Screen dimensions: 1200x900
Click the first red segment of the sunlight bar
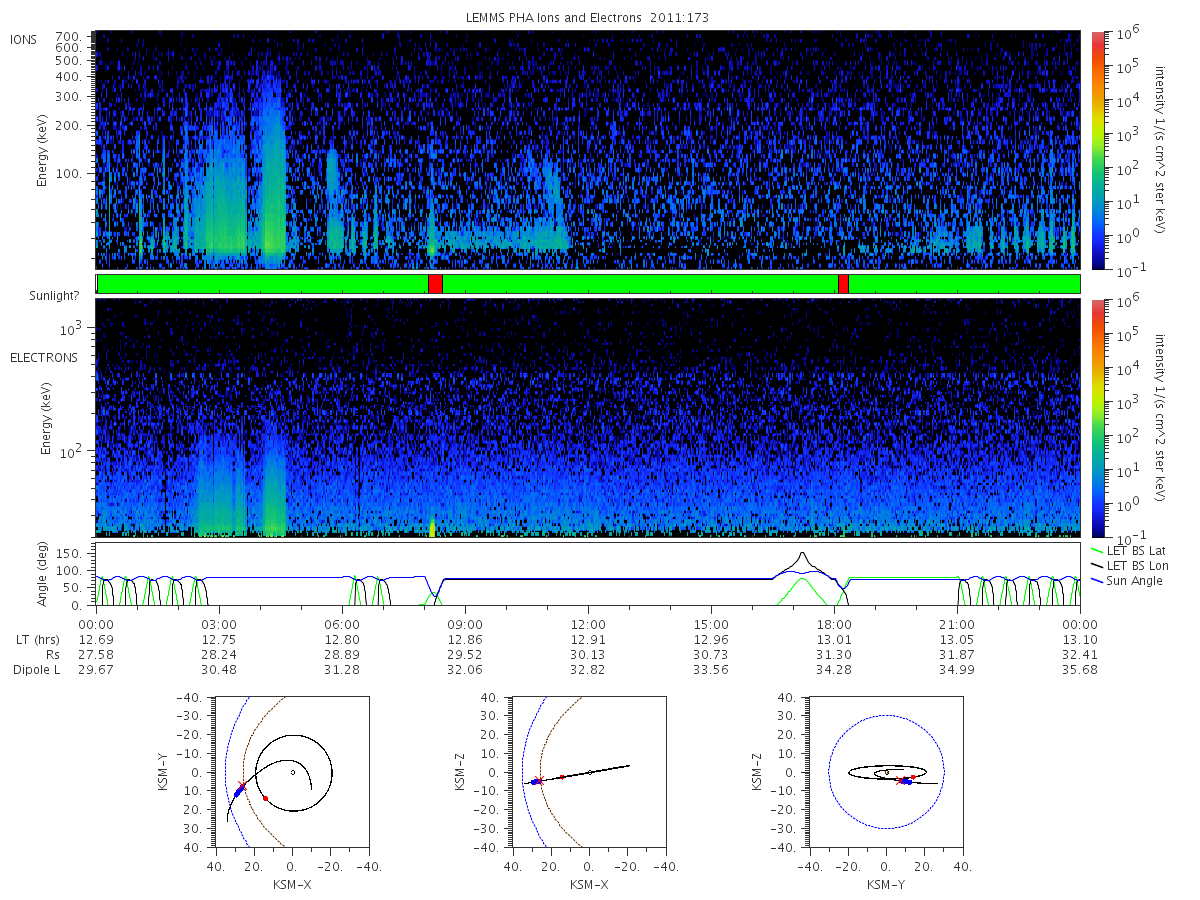tap(435, 284)
